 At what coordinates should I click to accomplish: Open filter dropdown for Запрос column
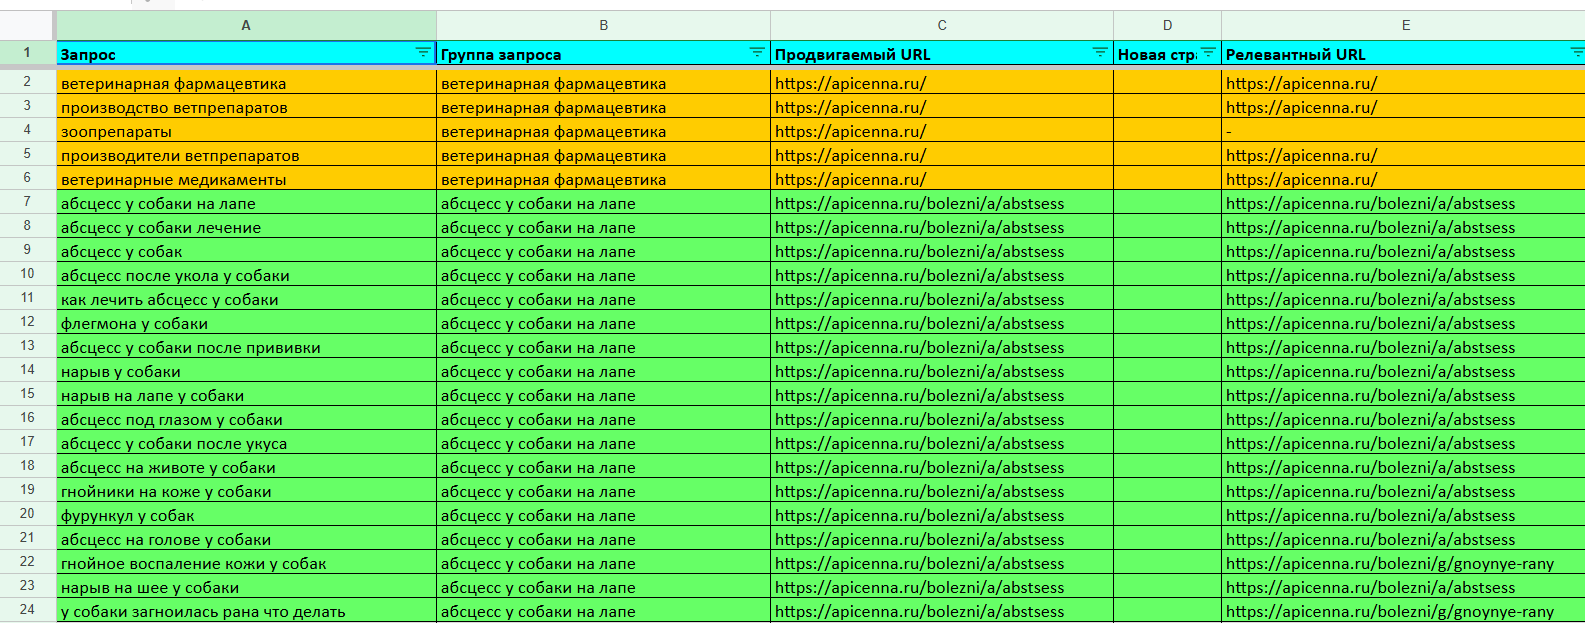423,53
